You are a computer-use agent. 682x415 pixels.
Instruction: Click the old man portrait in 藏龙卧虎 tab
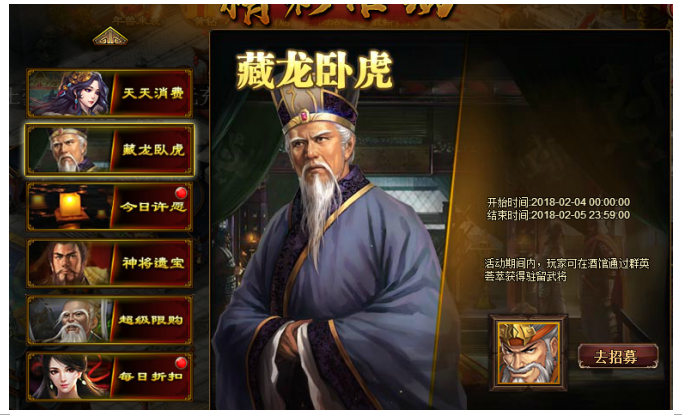click(x=70, y=150)
